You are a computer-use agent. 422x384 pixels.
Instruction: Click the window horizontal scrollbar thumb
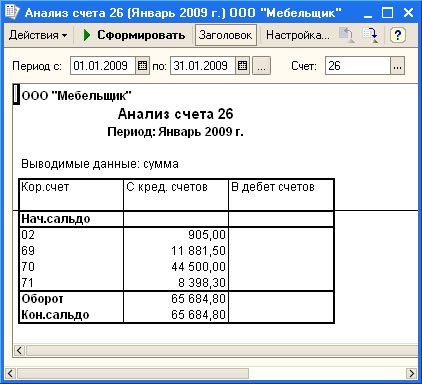point(133,373)
